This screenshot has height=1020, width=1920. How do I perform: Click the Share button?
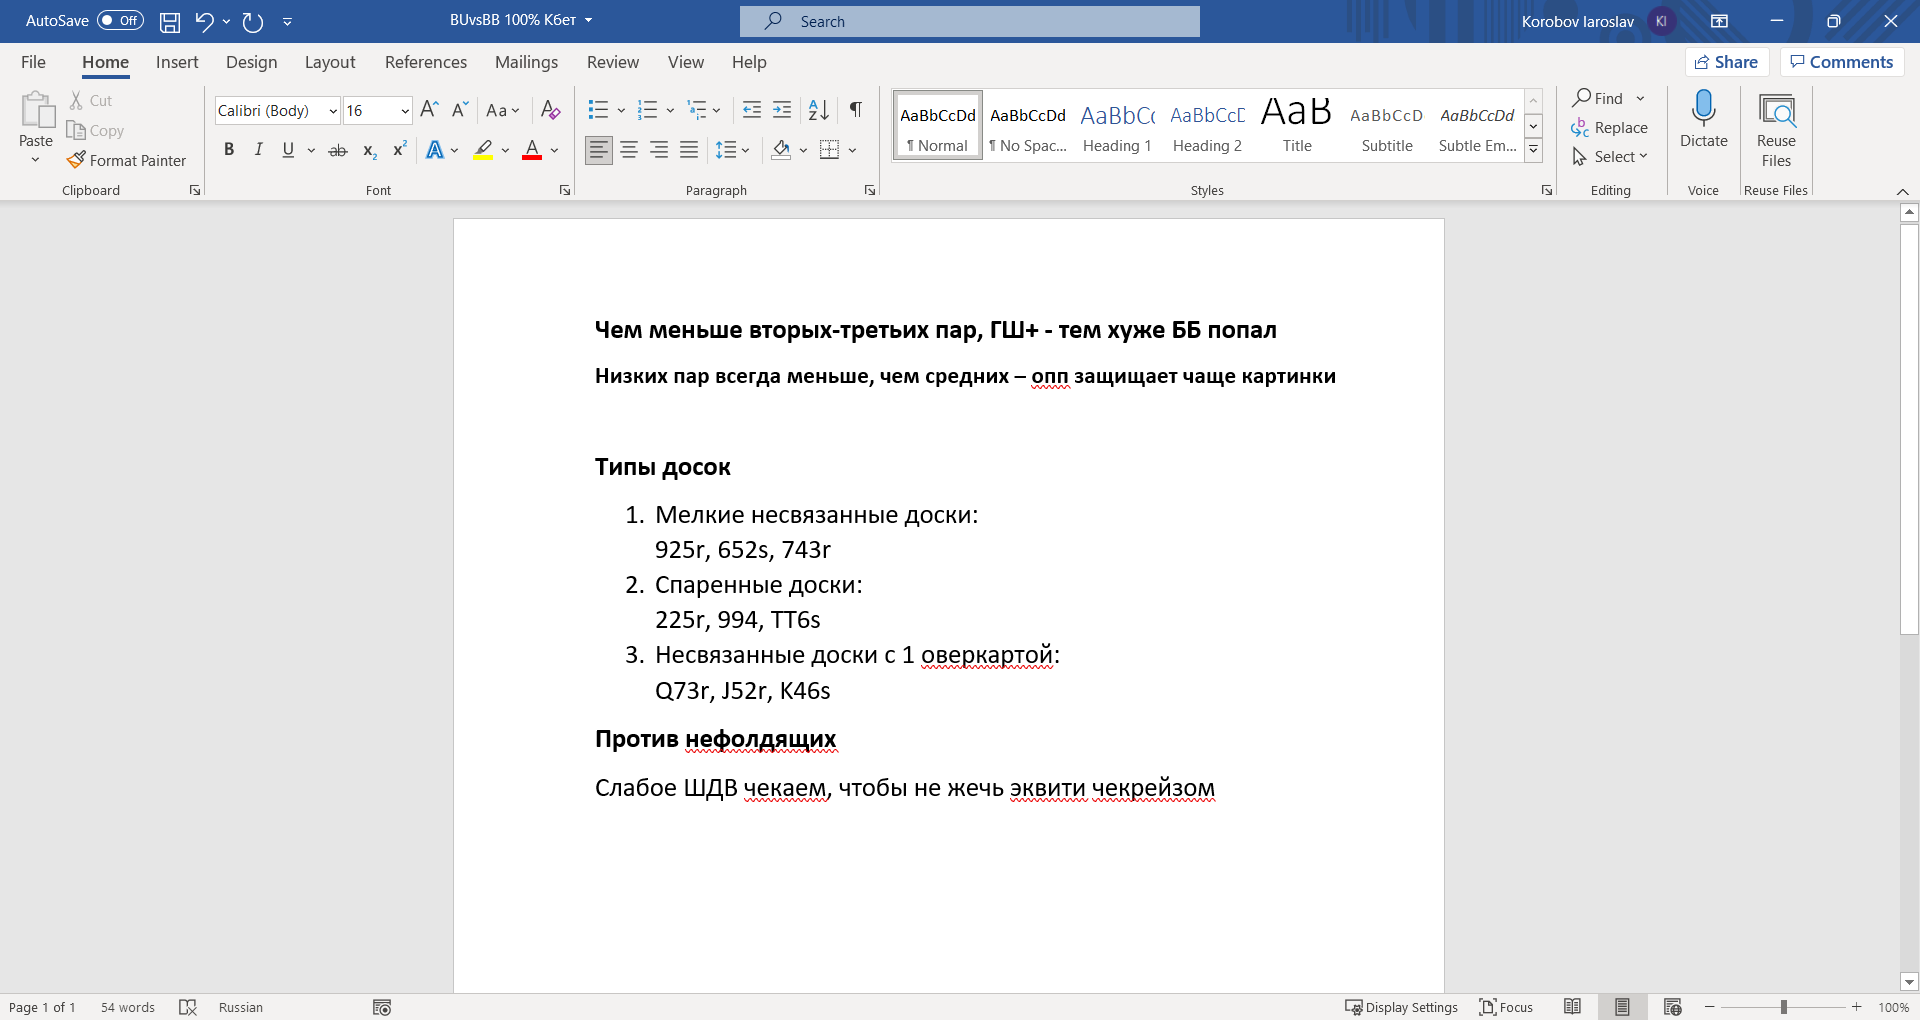pos(1727,62)
